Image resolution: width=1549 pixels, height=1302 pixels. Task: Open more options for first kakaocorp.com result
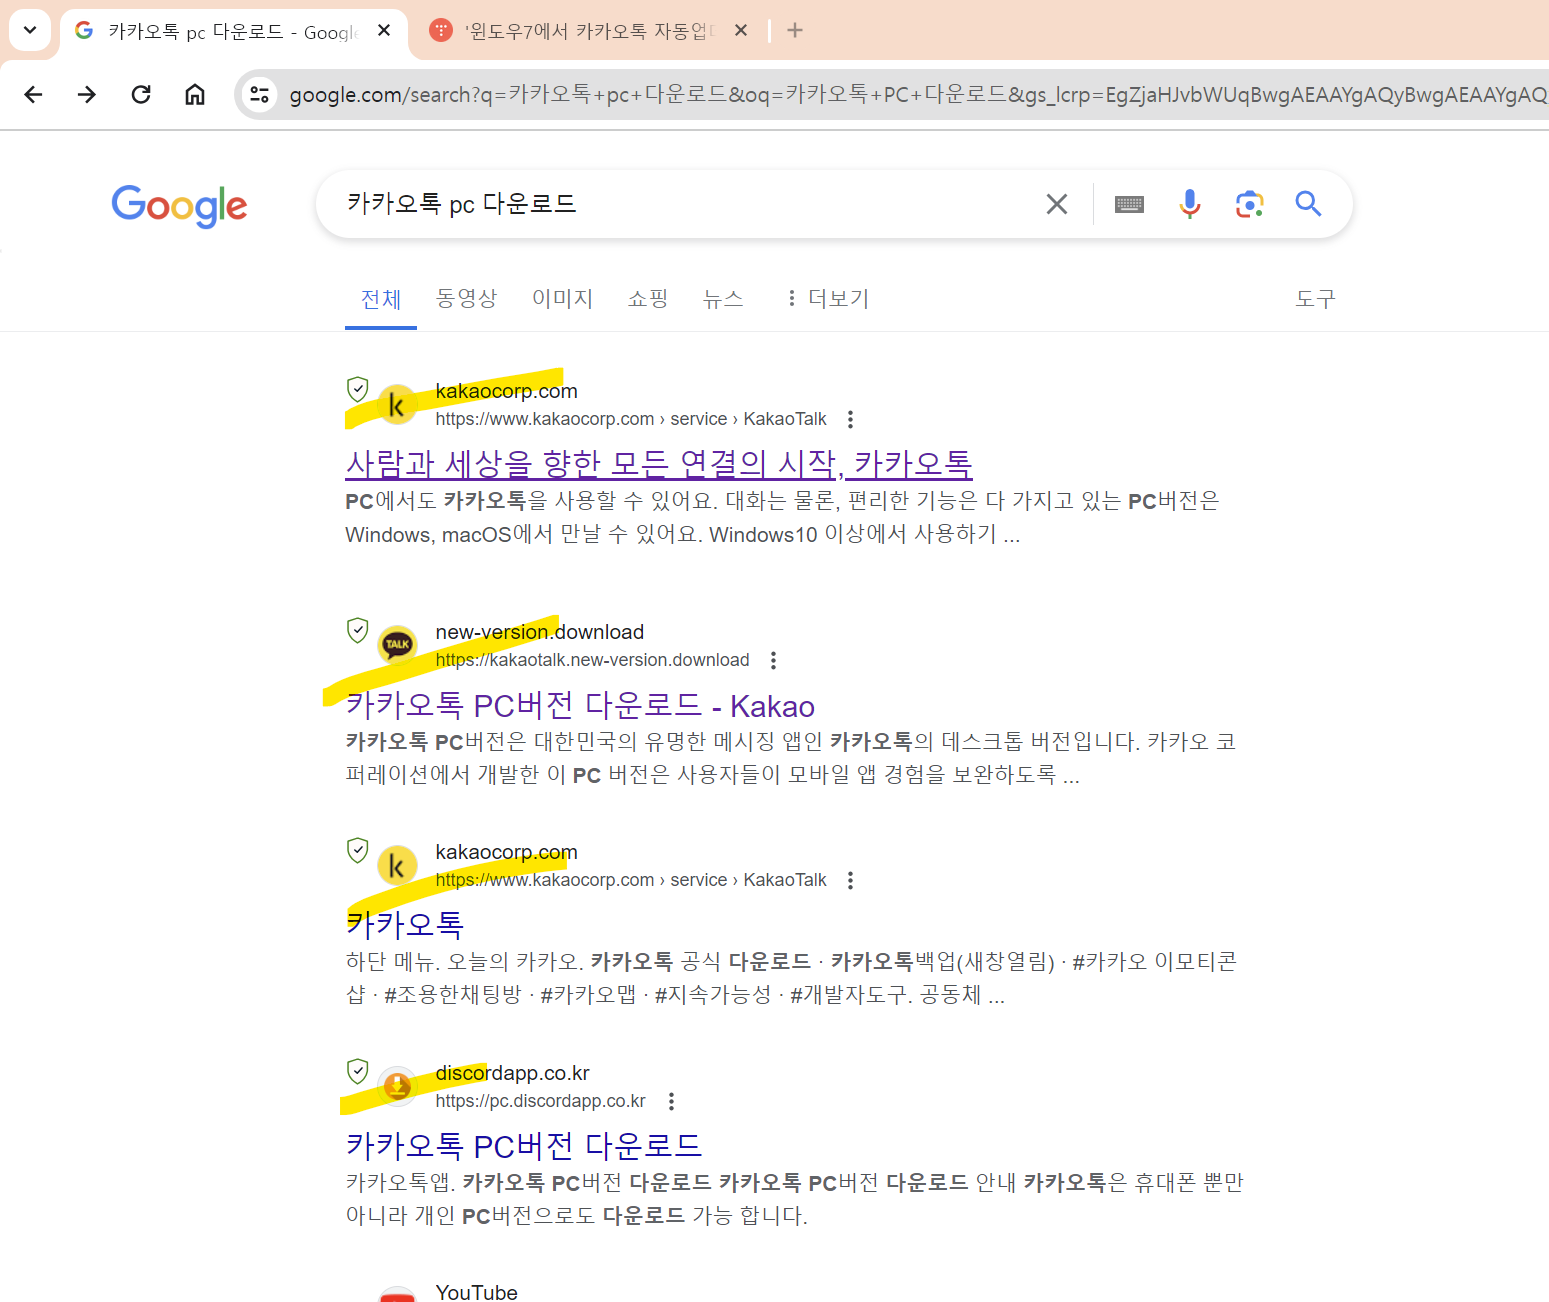[850, 419]
